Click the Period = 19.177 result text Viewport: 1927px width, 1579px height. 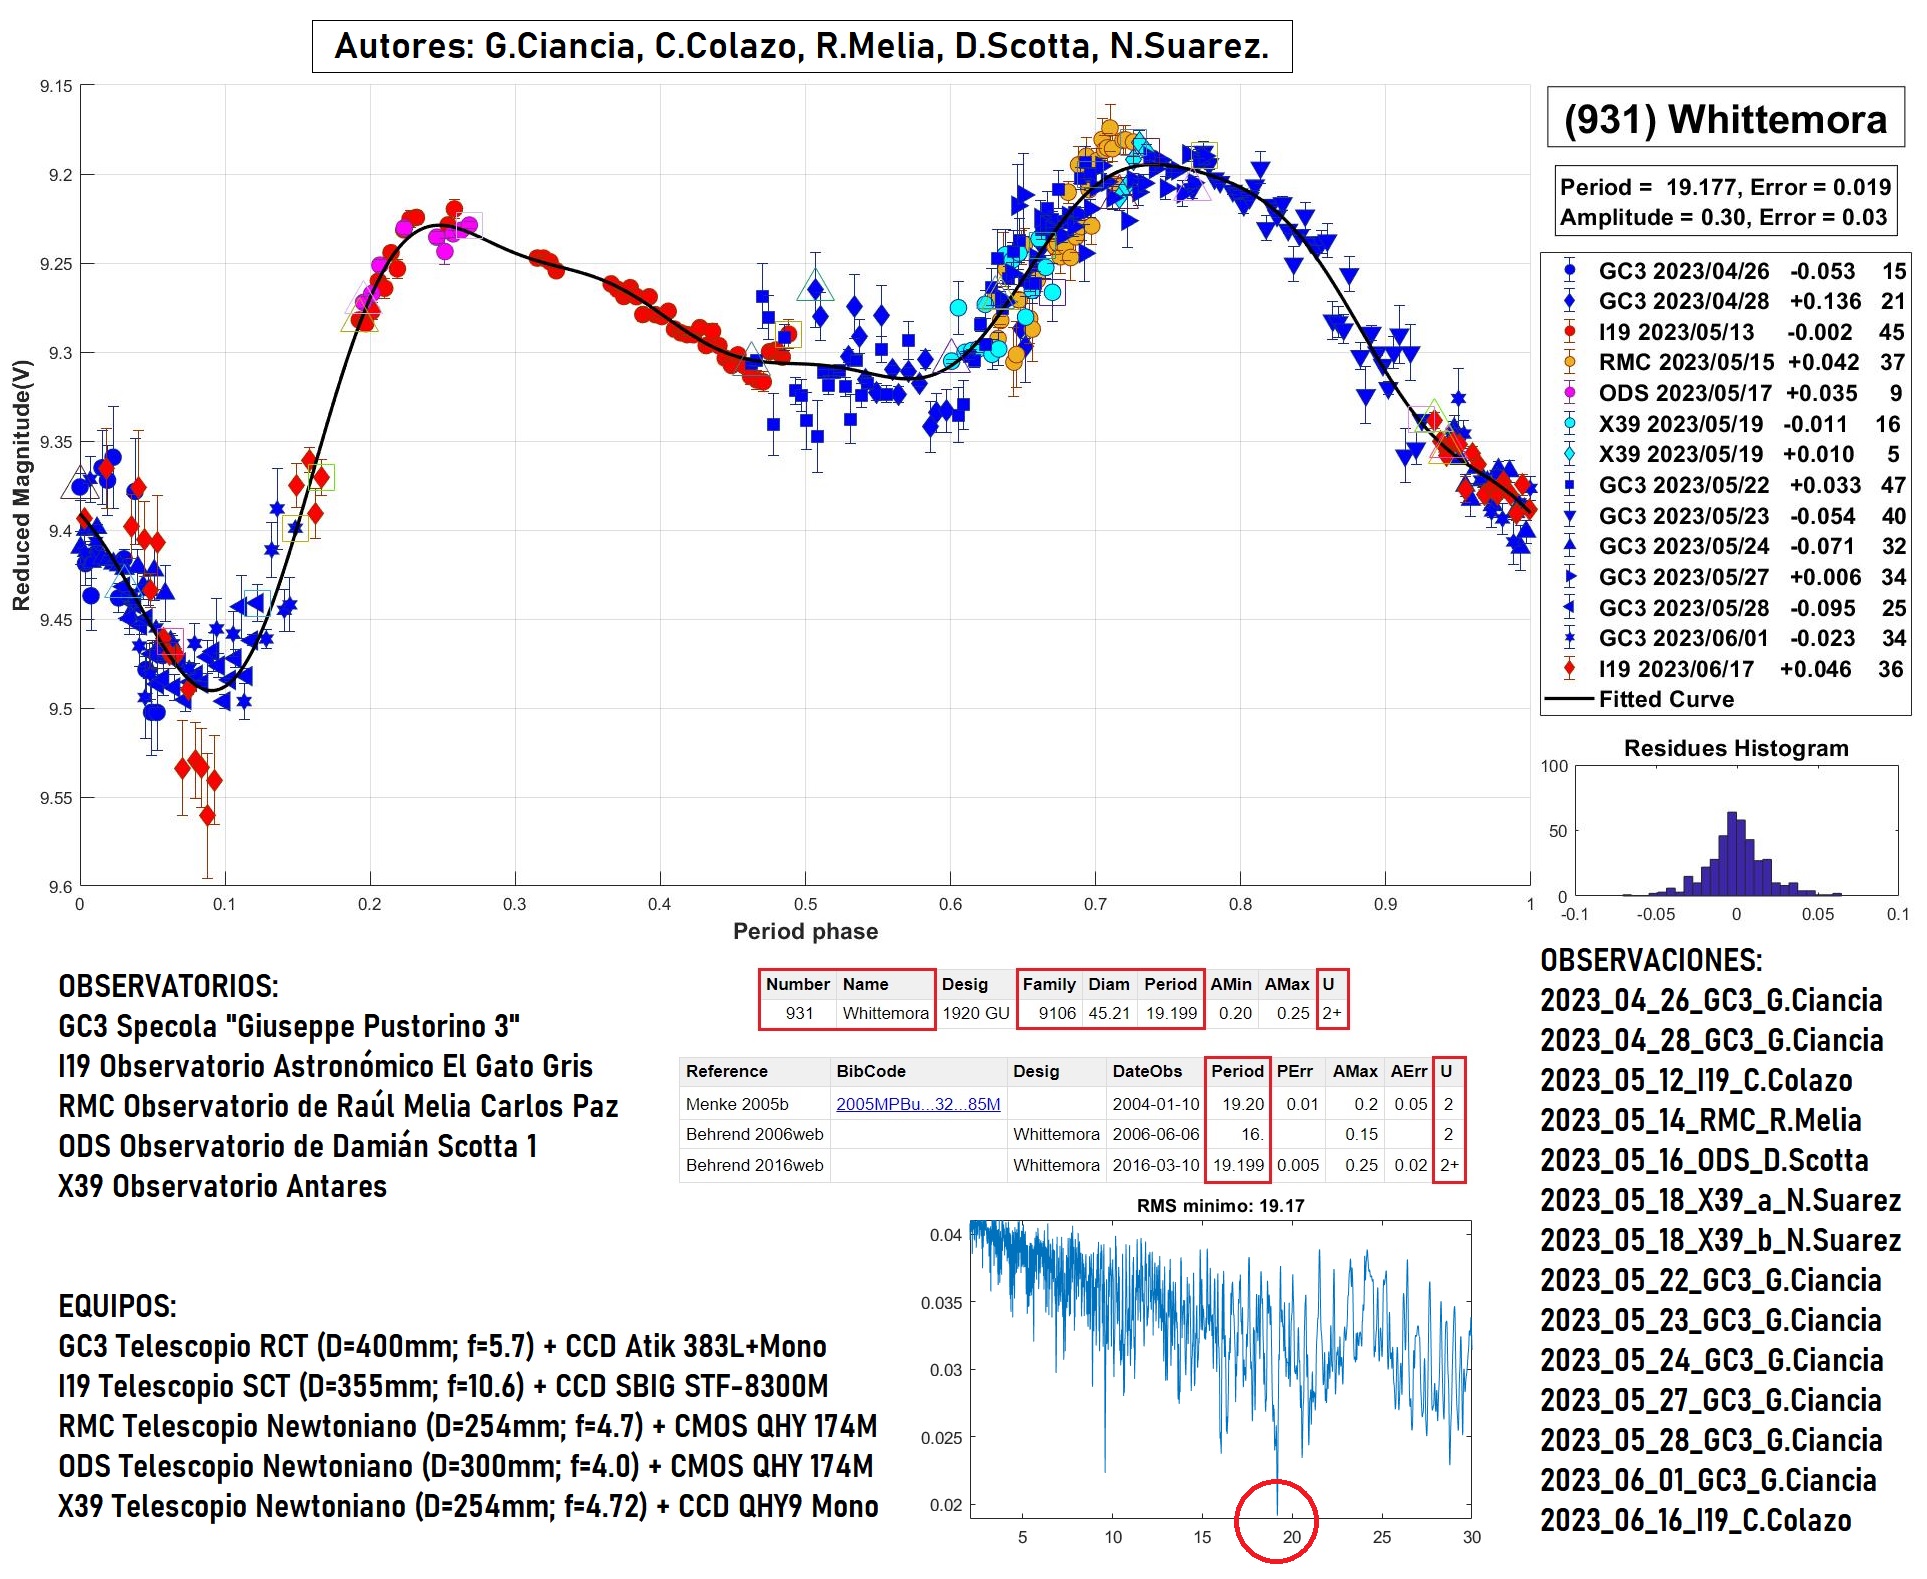point(1725,187)
